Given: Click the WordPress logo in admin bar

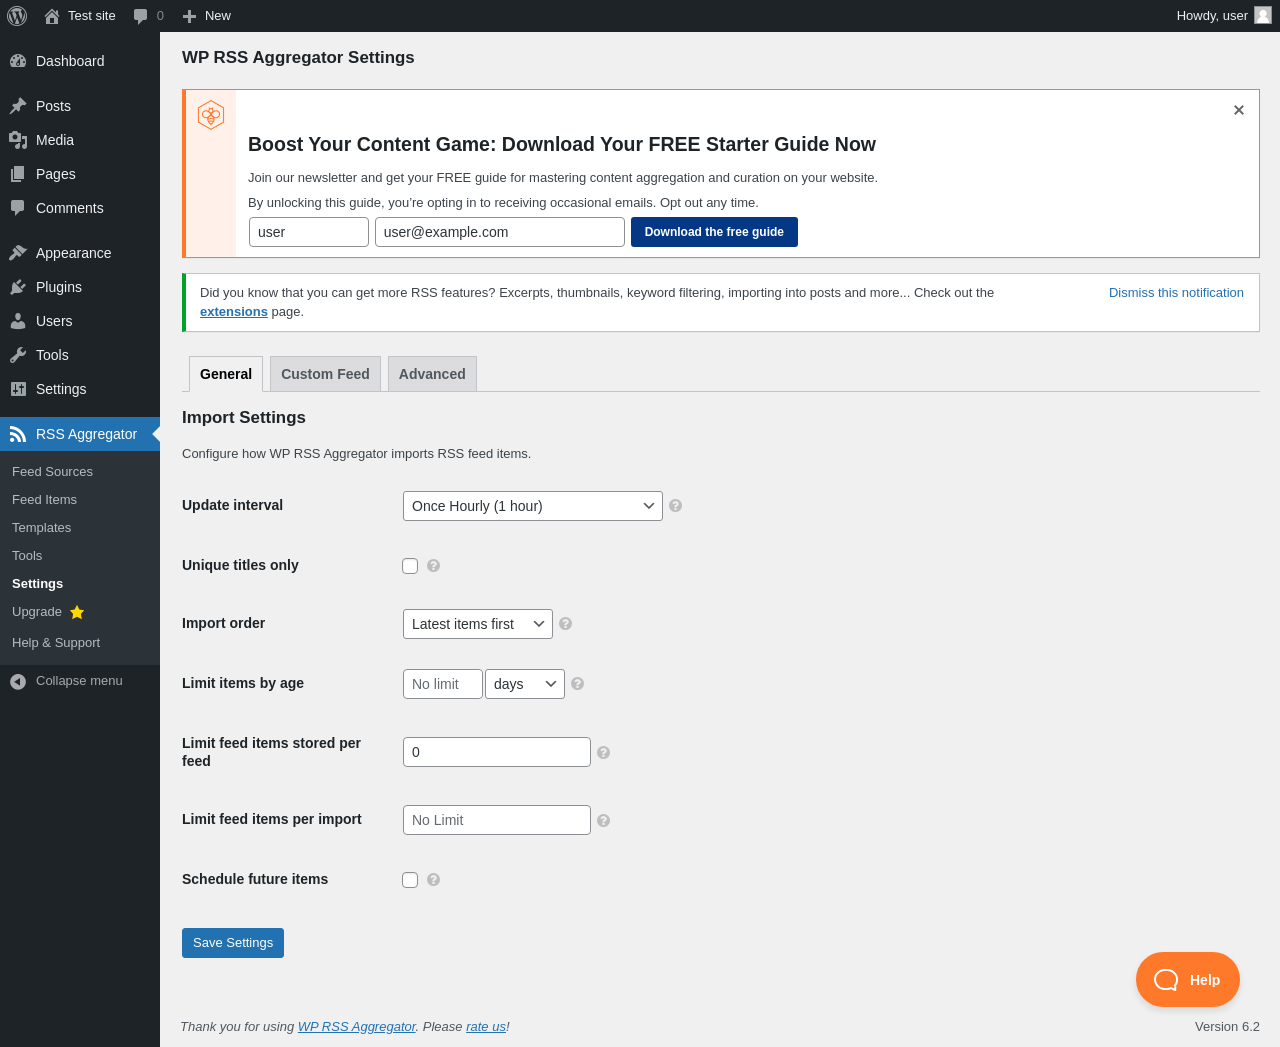Looking at the screenshot, I should (x=17, y=16).
